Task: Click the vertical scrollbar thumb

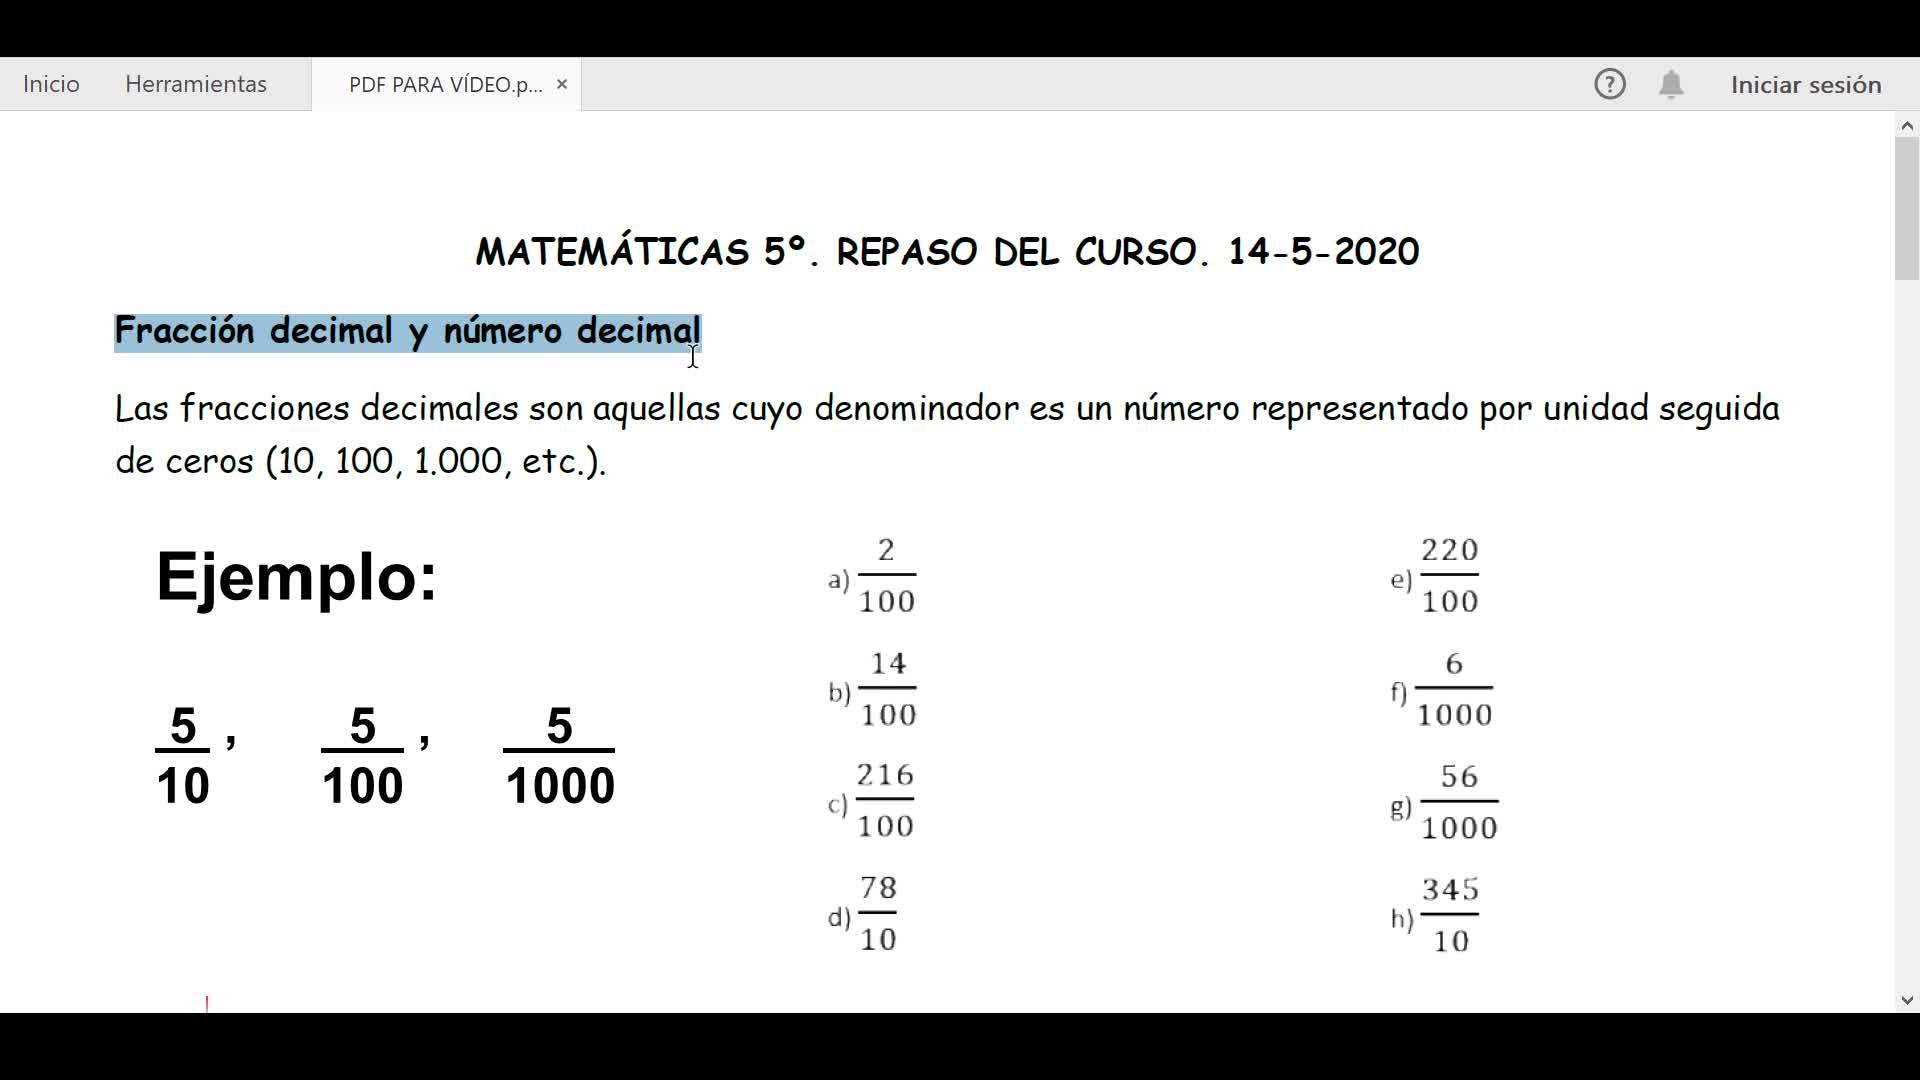Action: 1906,208
